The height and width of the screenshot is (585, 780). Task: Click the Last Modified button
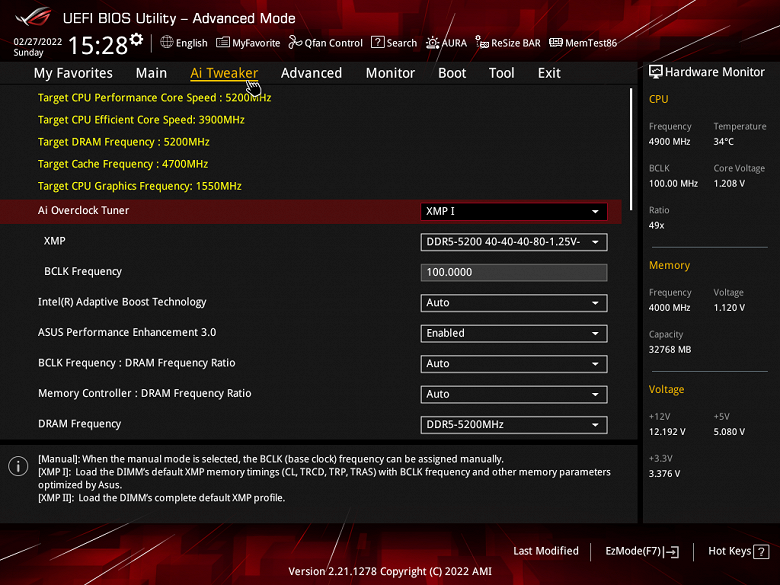[x=546, y=551]
